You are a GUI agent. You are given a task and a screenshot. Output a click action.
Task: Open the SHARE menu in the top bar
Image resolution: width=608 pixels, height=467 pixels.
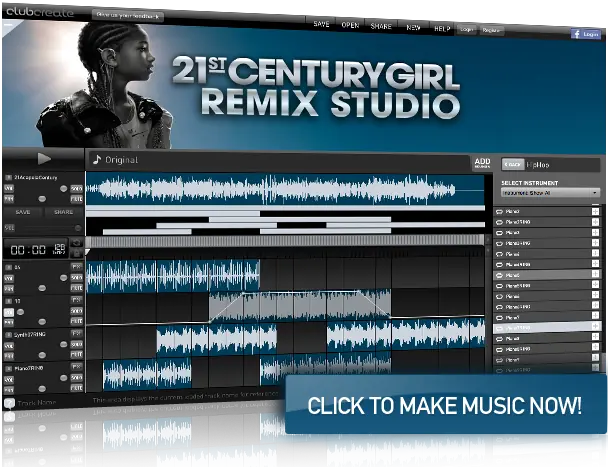[381, 26]
